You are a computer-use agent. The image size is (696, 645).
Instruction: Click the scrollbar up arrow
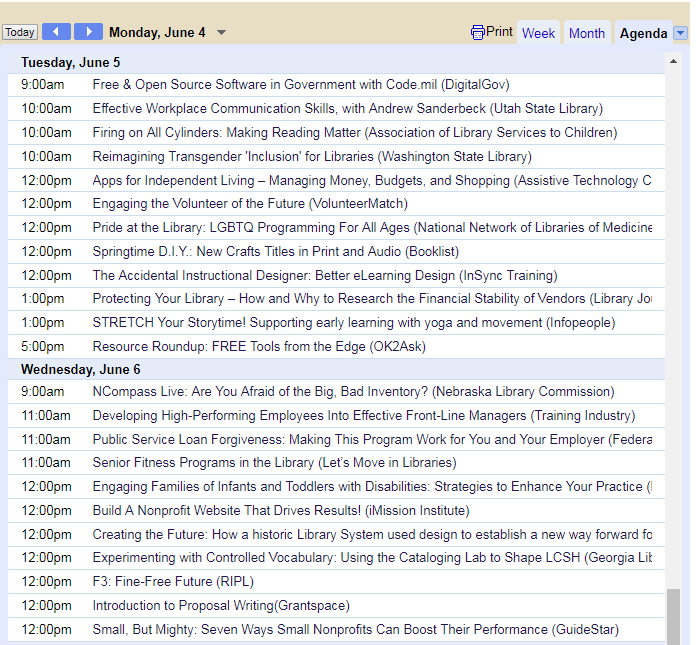(x=673, y=61)
